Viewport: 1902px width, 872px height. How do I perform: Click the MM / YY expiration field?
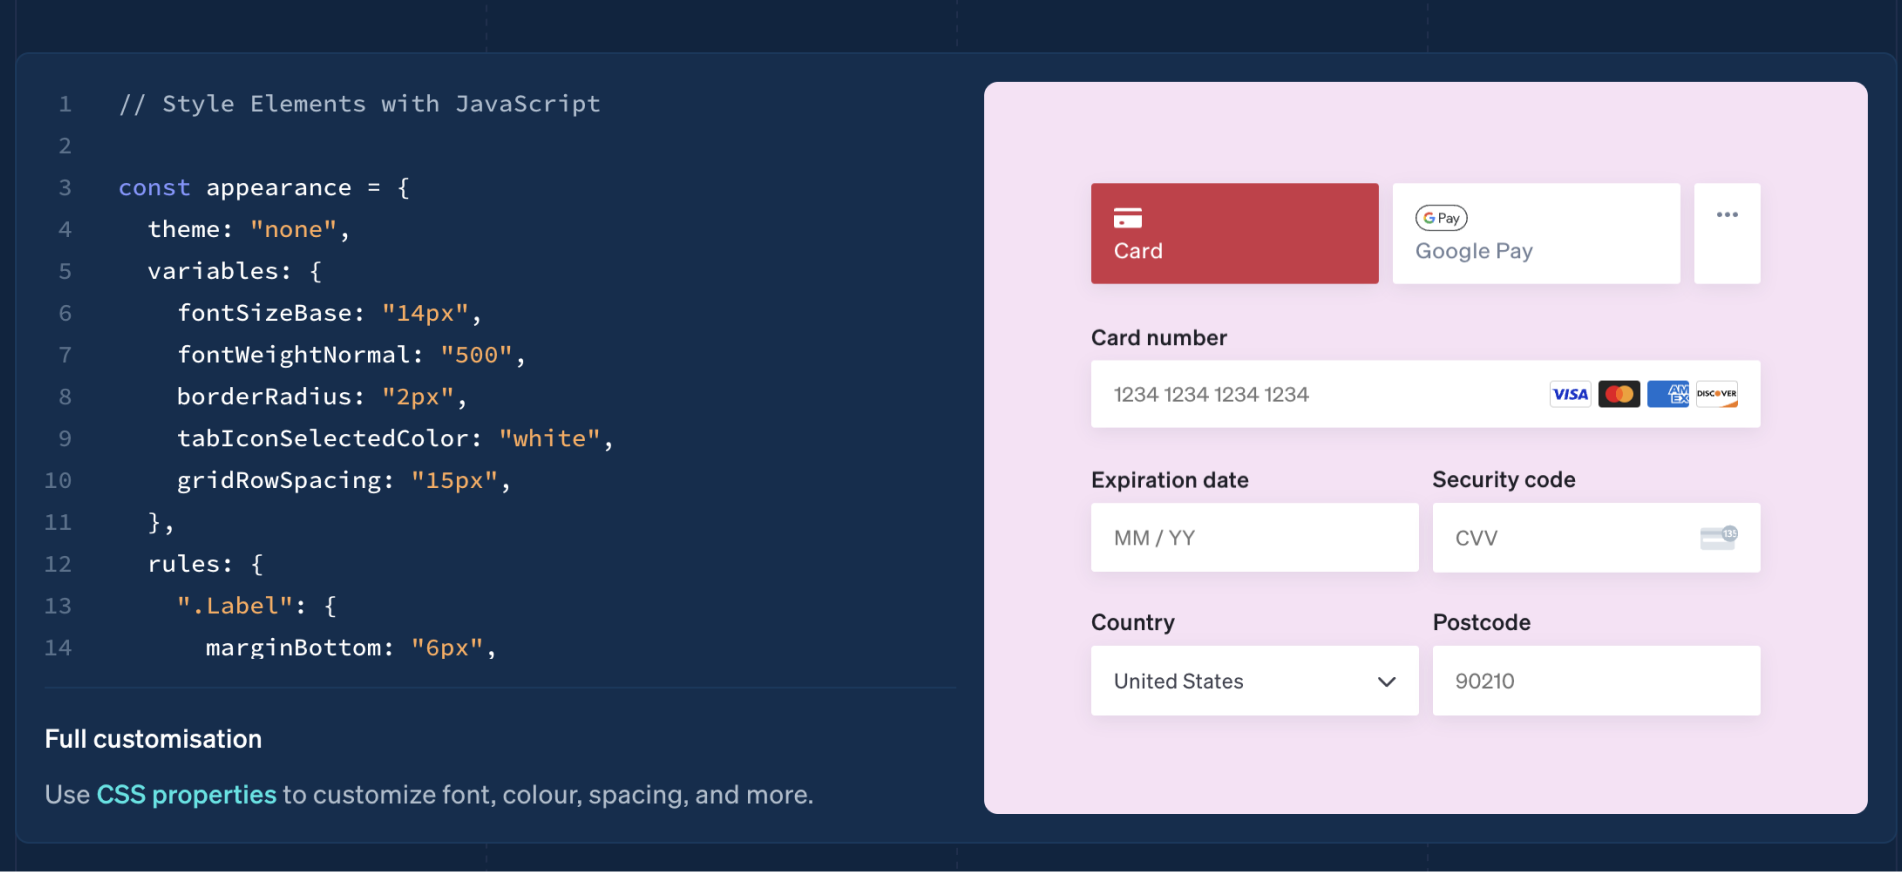pyautogui.click(x=1254, y=538)
